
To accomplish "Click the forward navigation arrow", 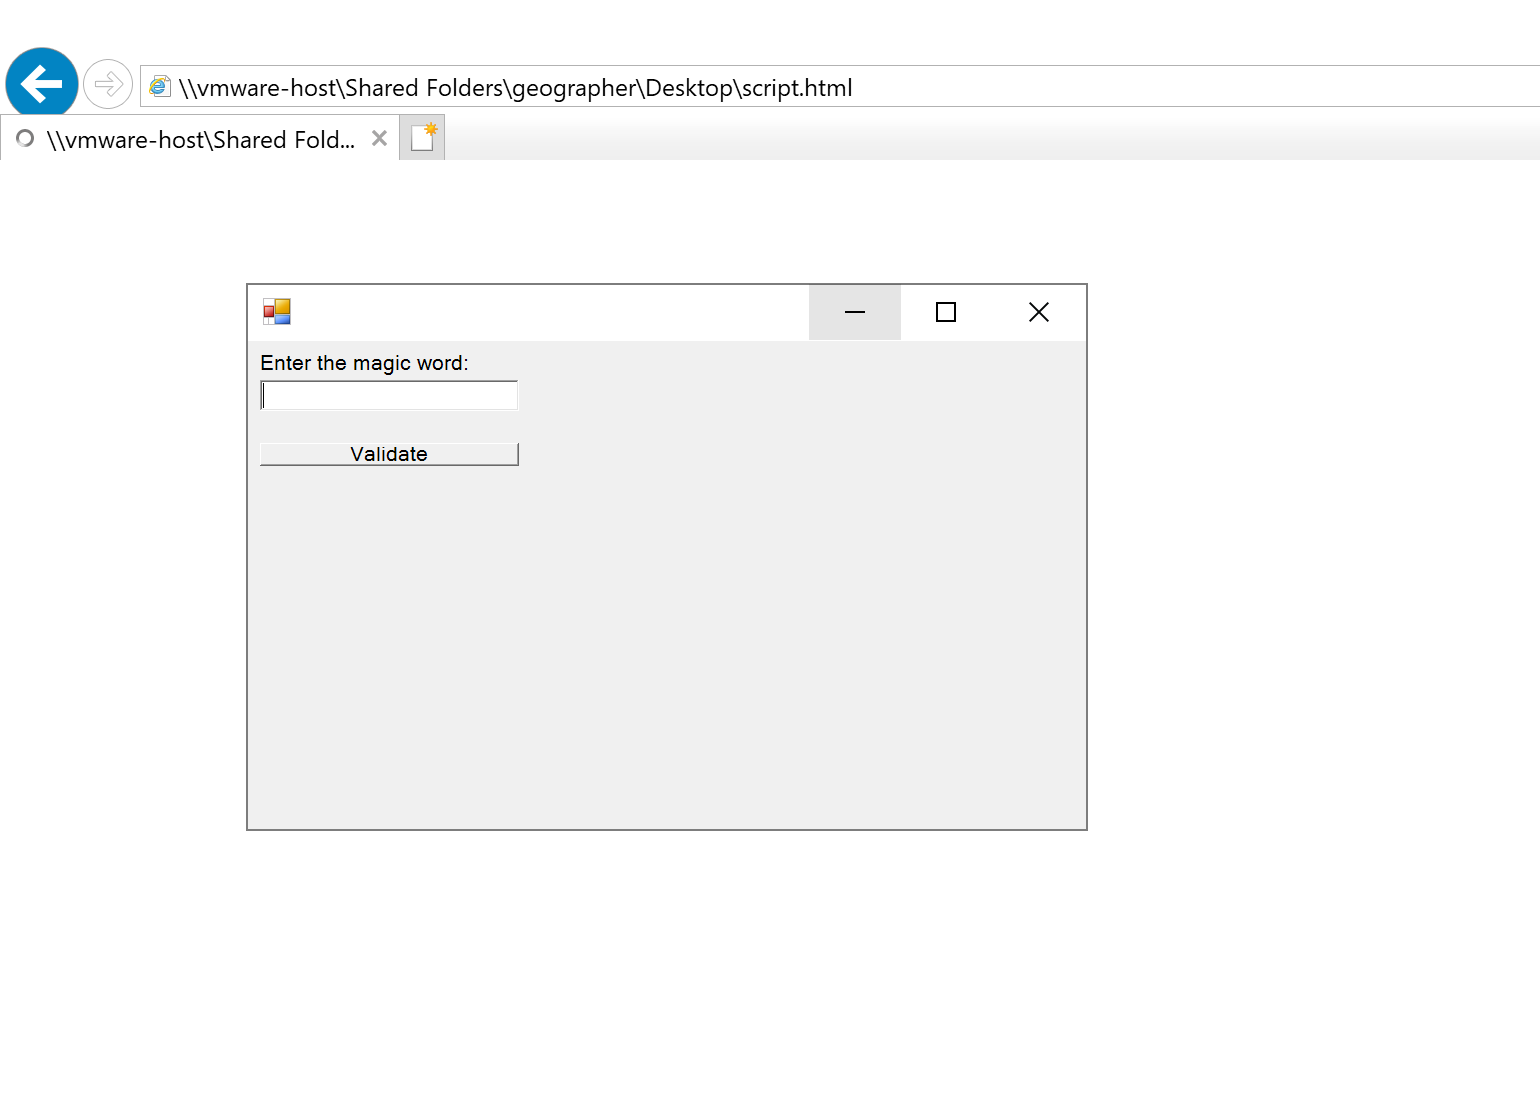I will pos(108,83).
